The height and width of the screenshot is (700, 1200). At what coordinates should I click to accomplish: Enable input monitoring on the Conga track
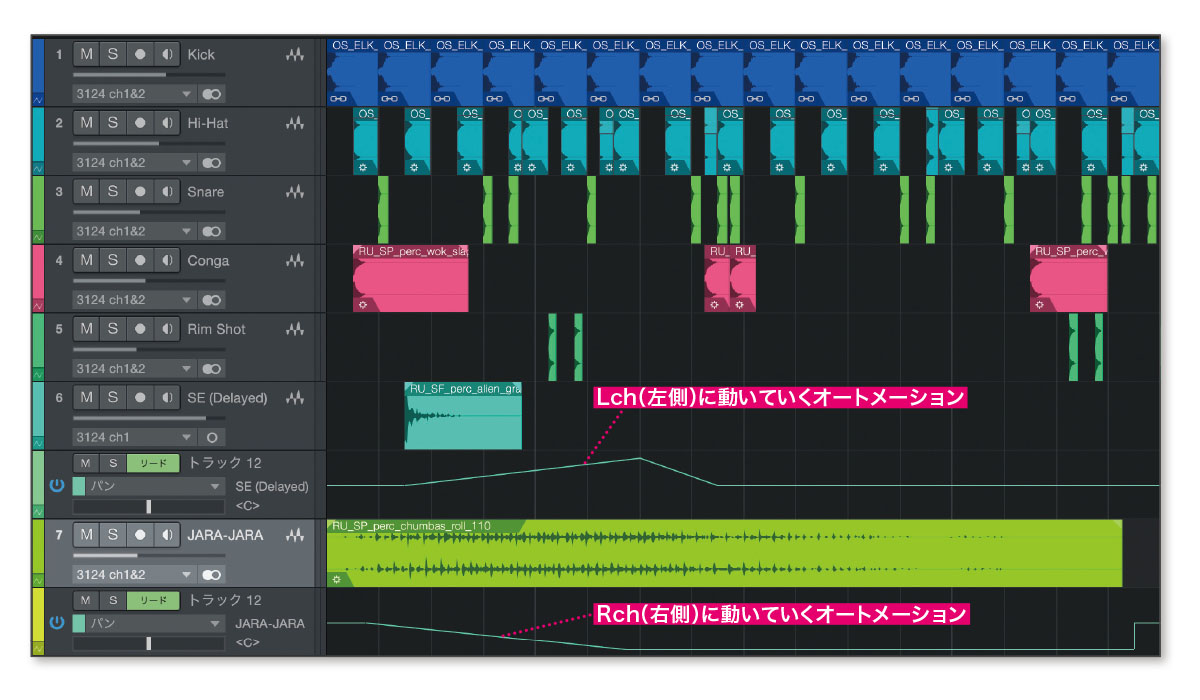pyautogui.click(x=167, y=260)
